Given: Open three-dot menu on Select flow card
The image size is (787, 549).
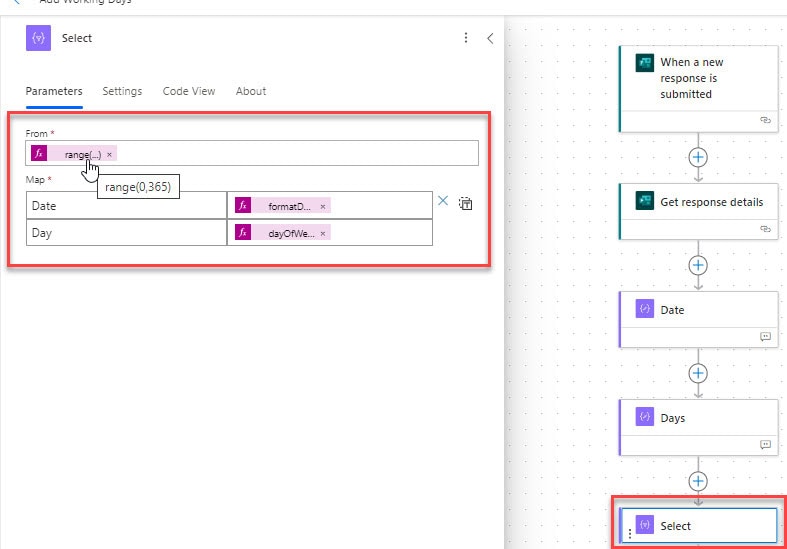Looking at the screenshot, I should click(x=629, y=534).
